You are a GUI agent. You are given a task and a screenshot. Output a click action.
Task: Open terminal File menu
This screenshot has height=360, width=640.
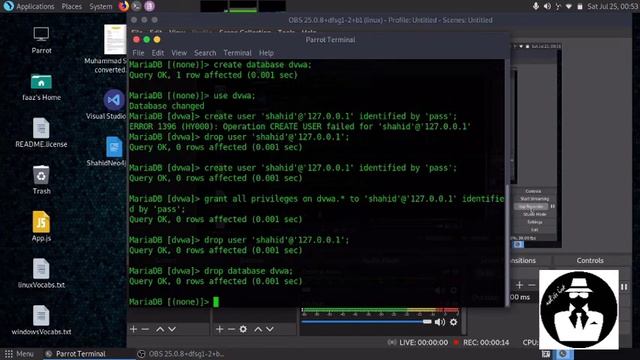point(138,53)
